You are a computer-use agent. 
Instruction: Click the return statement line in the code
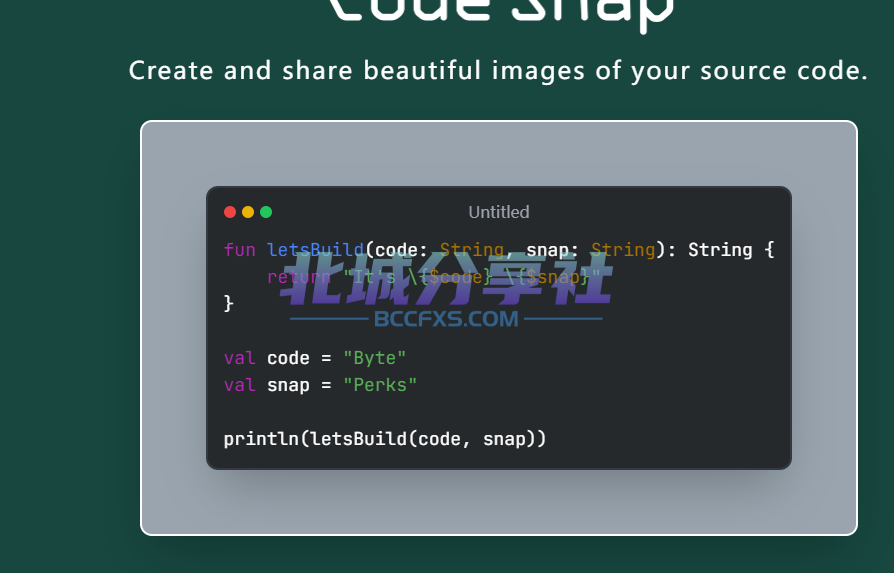pos(433,277)
